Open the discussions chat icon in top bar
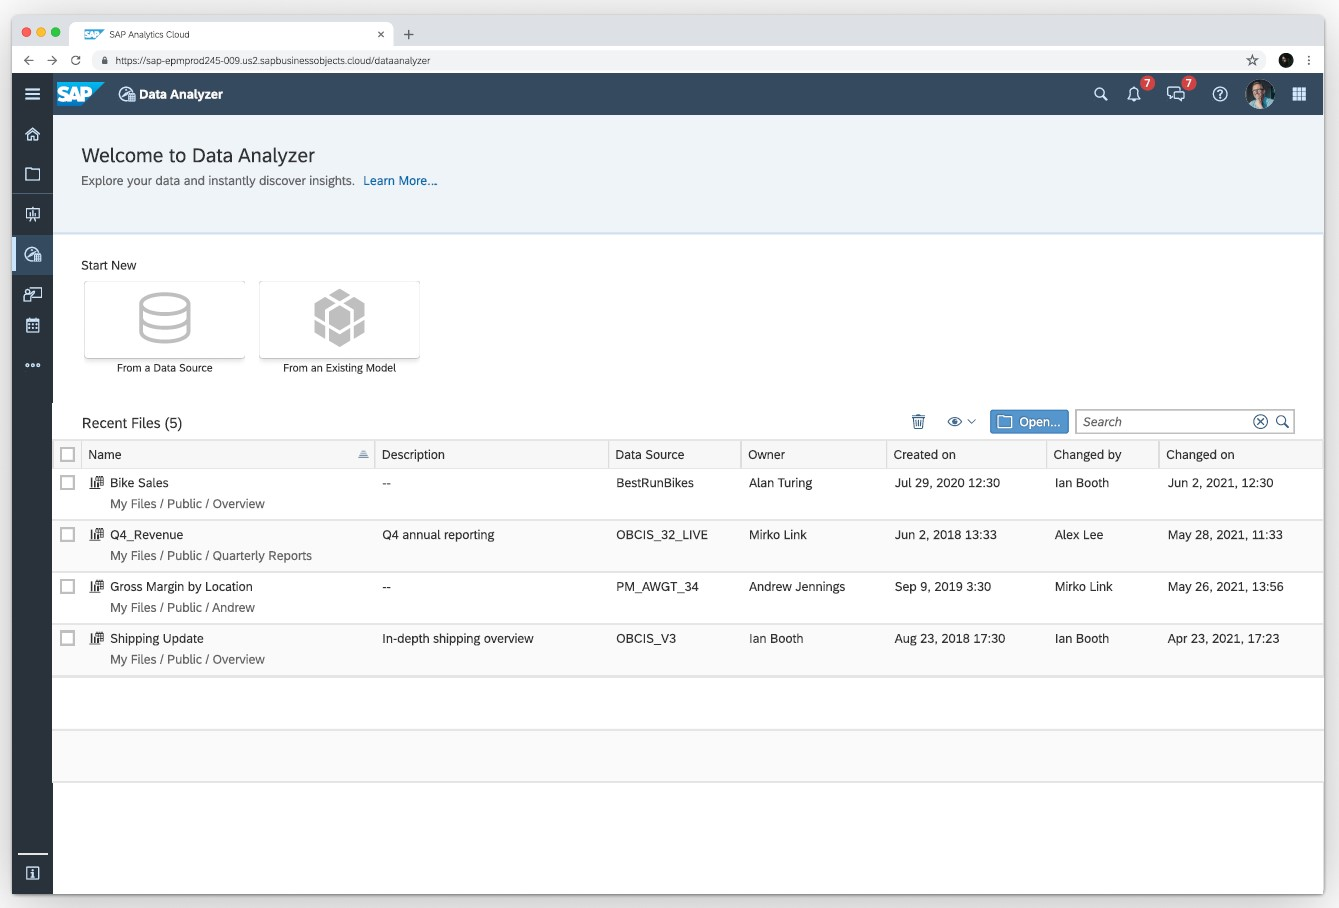Viewport: 1339px width, 908px height. [1176, 94]
